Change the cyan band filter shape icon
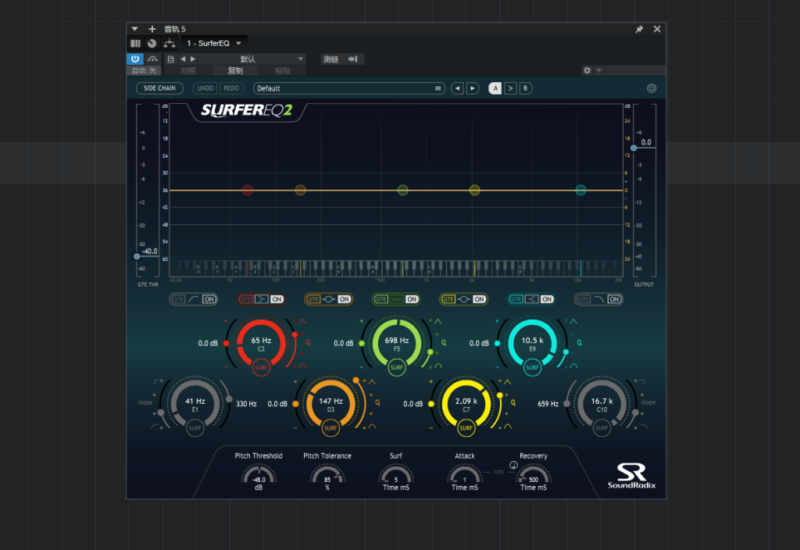 coord(531,299)
